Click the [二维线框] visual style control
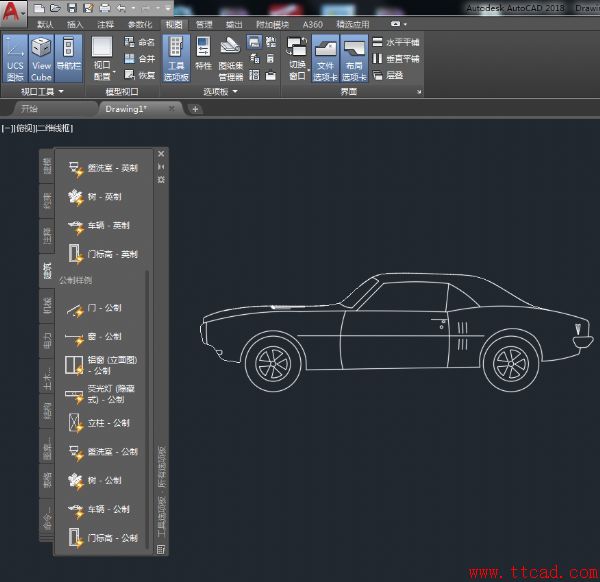600x582 pixels. coord(55,128)
